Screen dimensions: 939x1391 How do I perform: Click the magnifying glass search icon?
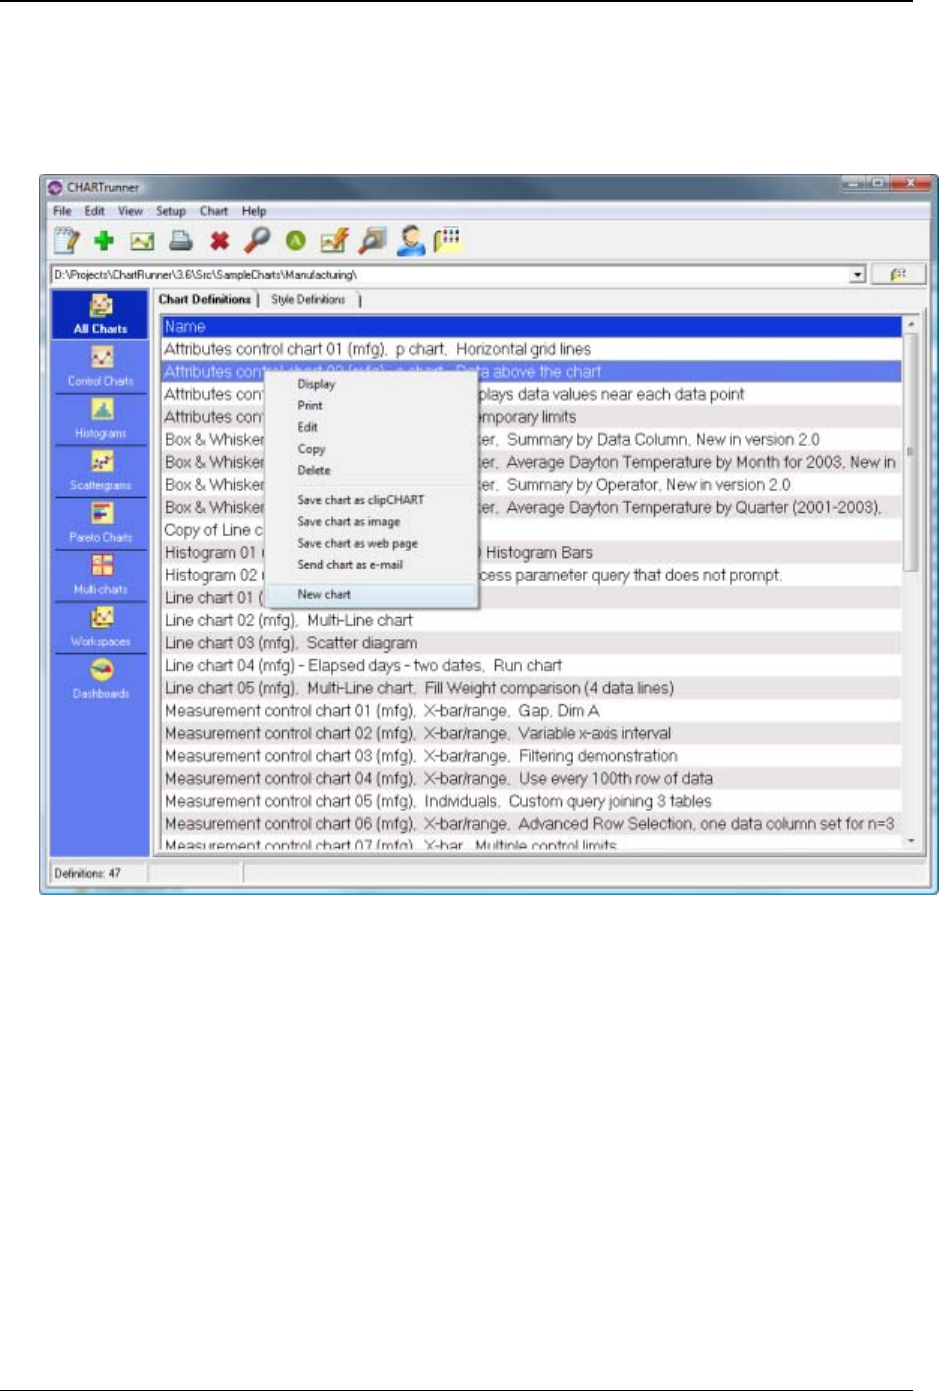pos(257,240)
